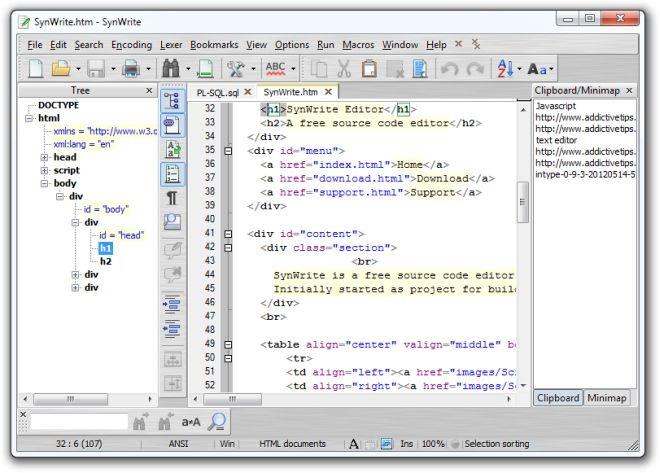Collapse fold marker at line 35

[x=228, y=151]
